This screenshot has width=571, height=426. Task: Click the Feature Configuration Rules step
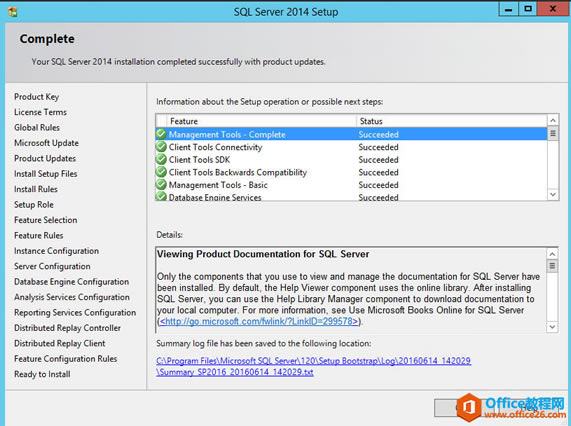pos(66,359)
